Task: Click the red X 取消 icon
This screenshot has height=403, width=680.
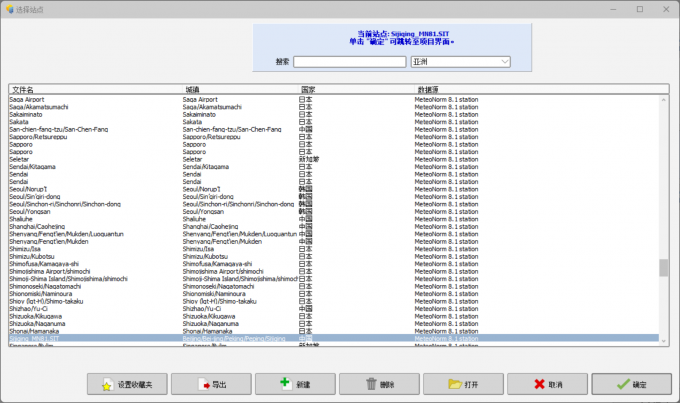Action: [538, 384]
